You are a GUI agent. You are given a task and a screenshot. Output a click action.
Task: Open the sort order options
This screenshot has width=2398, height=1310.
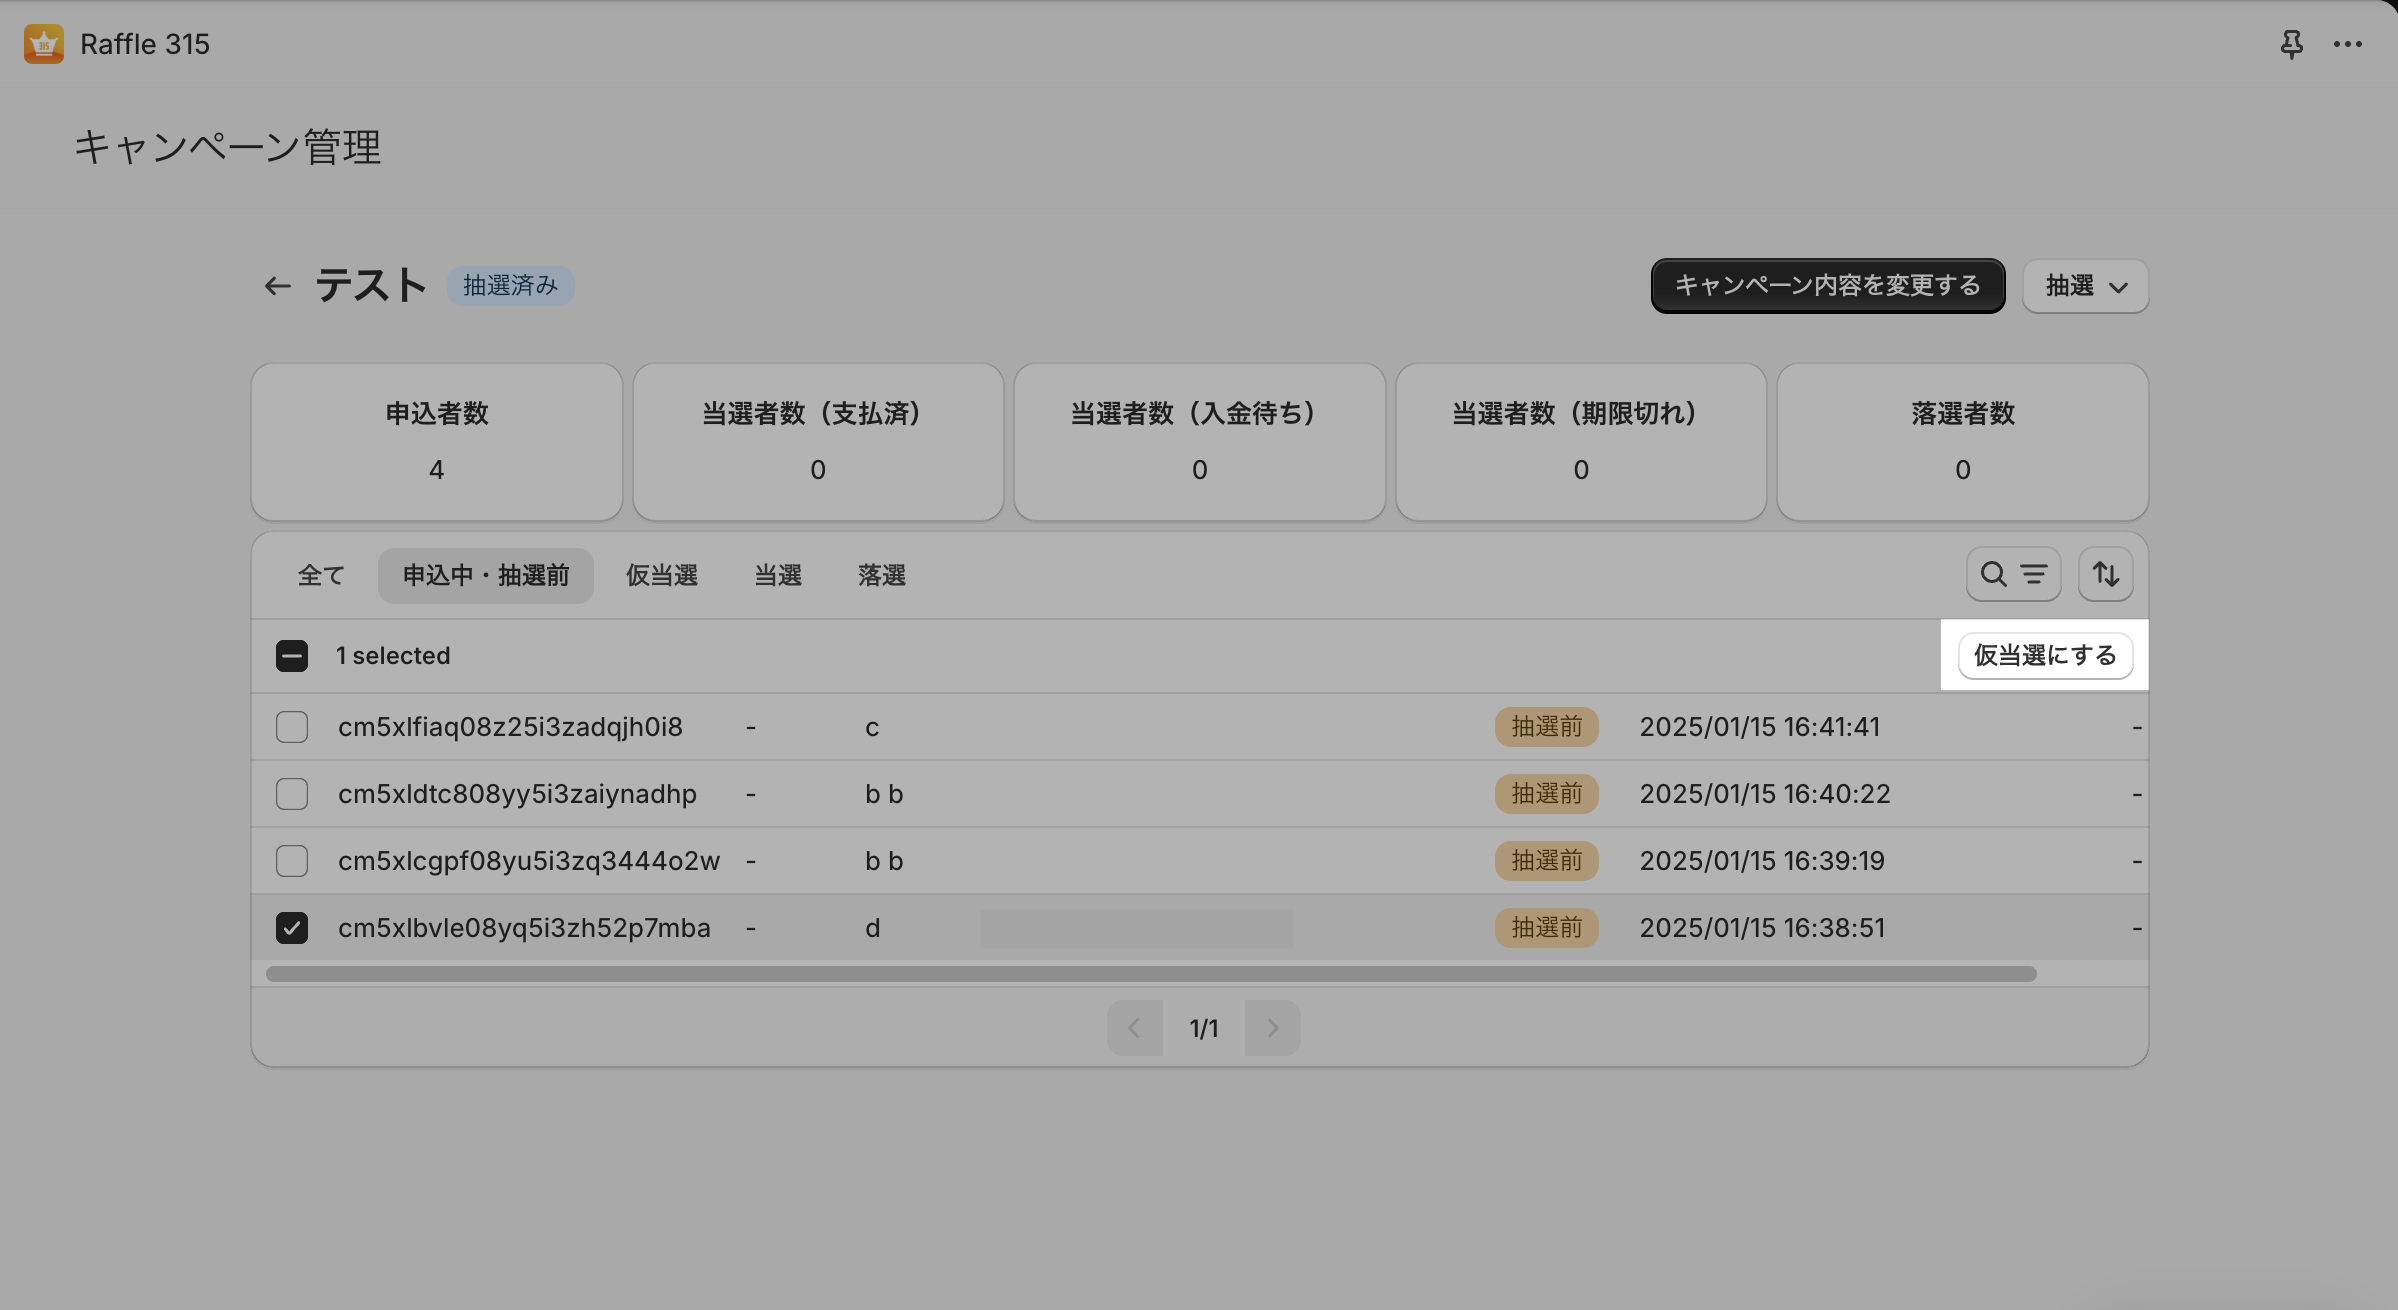tap(2105, 574)
